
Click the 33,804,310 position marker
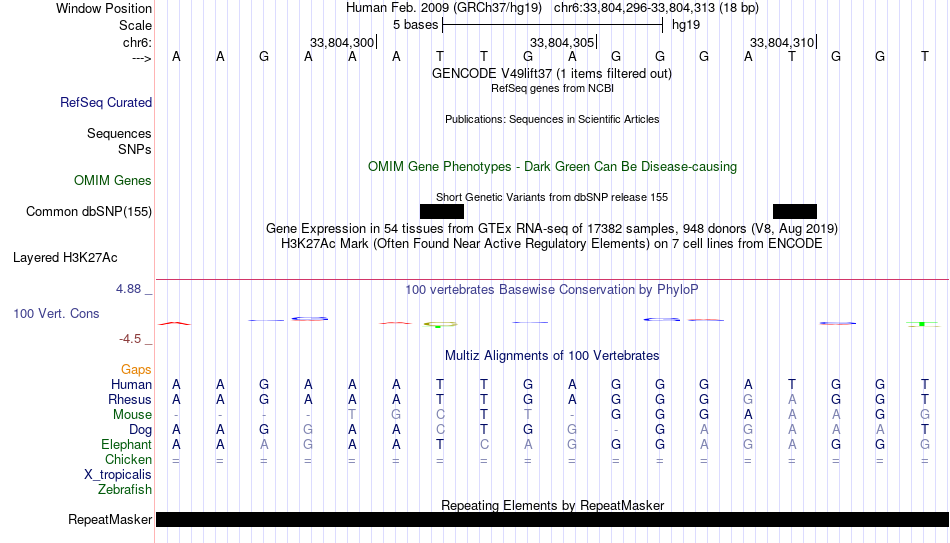(782, 42)
